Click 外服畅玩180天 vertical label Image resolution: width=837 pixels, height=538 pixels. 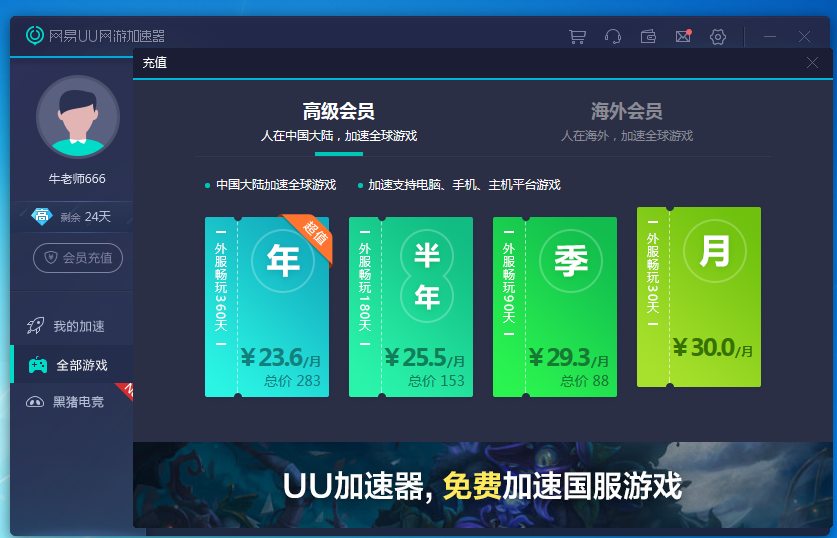pos(365,287)
